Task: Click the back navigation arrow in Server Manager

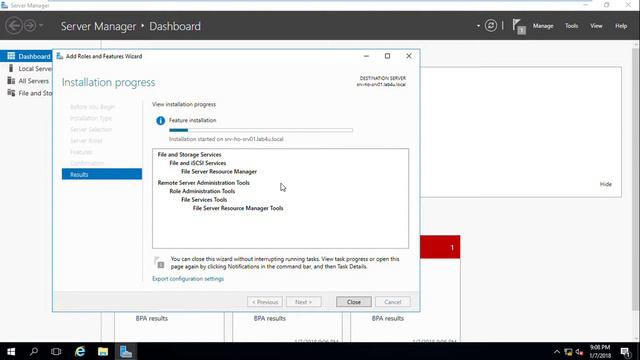Action: pos(13,26)
